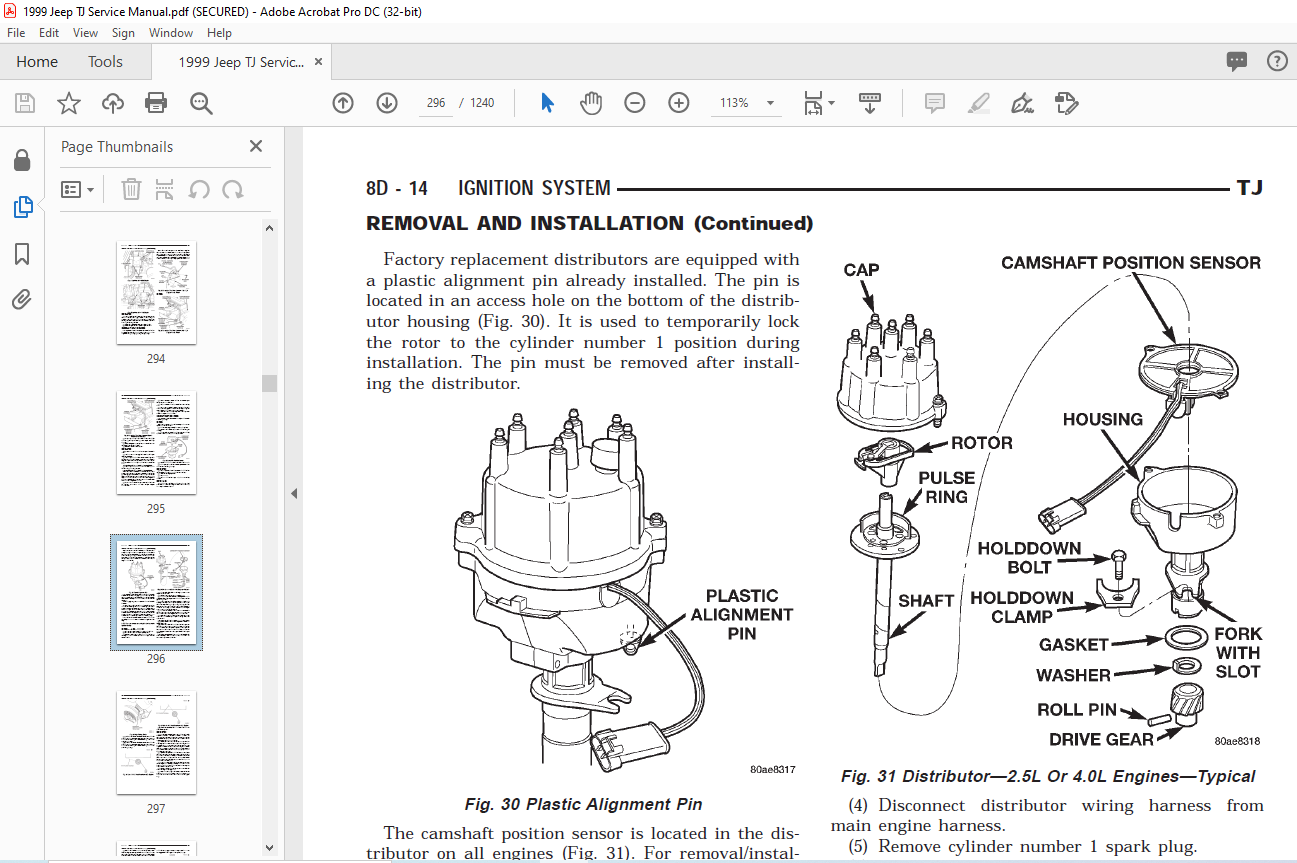Viewport: 1297px width, 863px height.
Task: Open the sign document pen tool
Action: (x=1022, y=103)
